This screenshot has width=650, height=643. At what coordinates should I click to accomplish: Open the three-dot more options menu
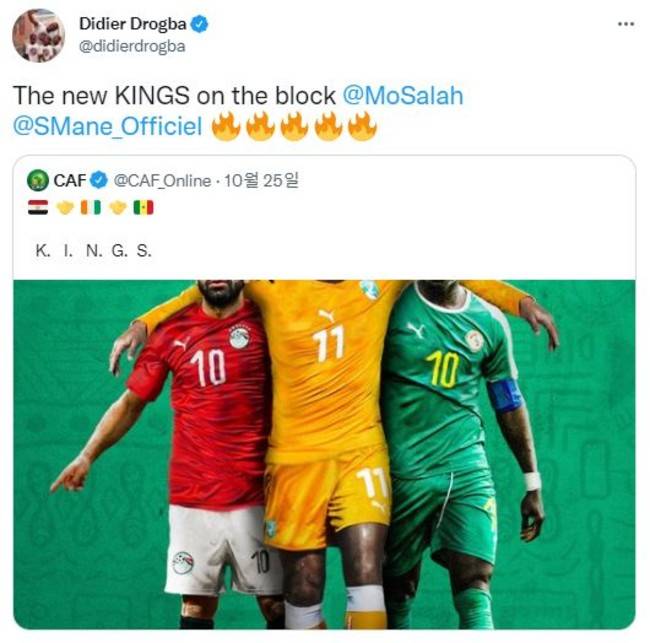click(626, 24)
